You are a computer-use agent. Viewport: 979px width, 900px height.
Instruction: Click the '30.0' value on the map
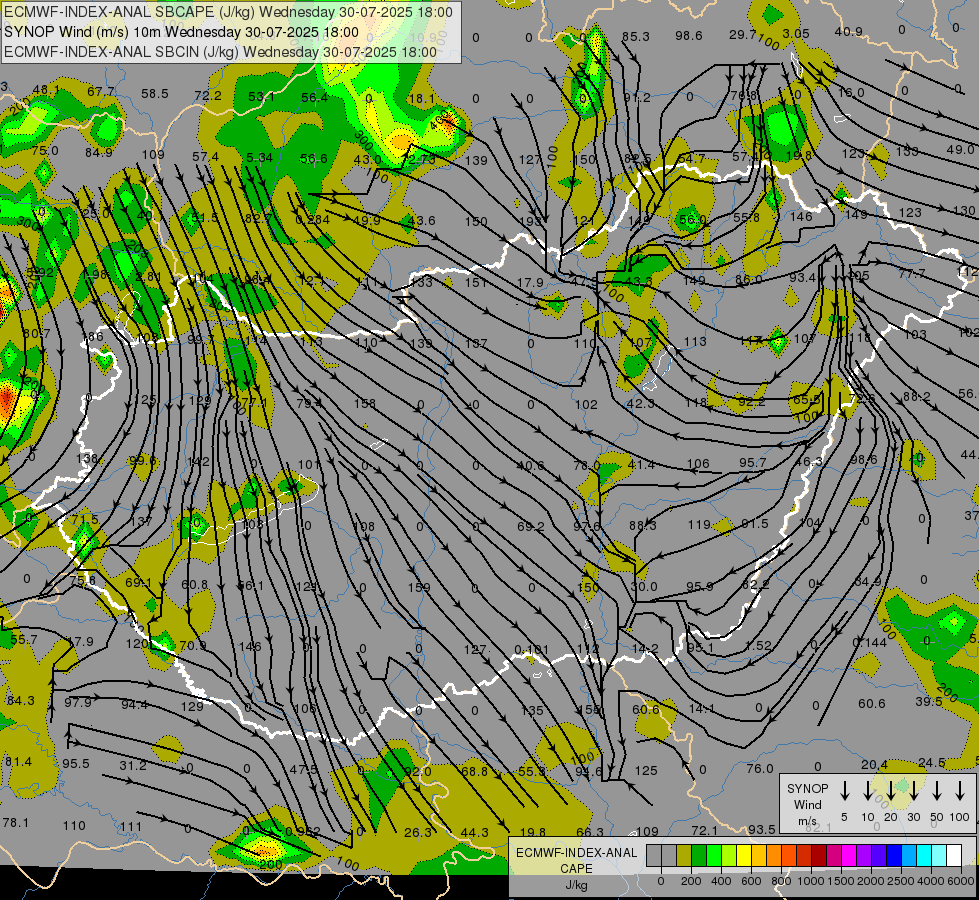(644, 586)
